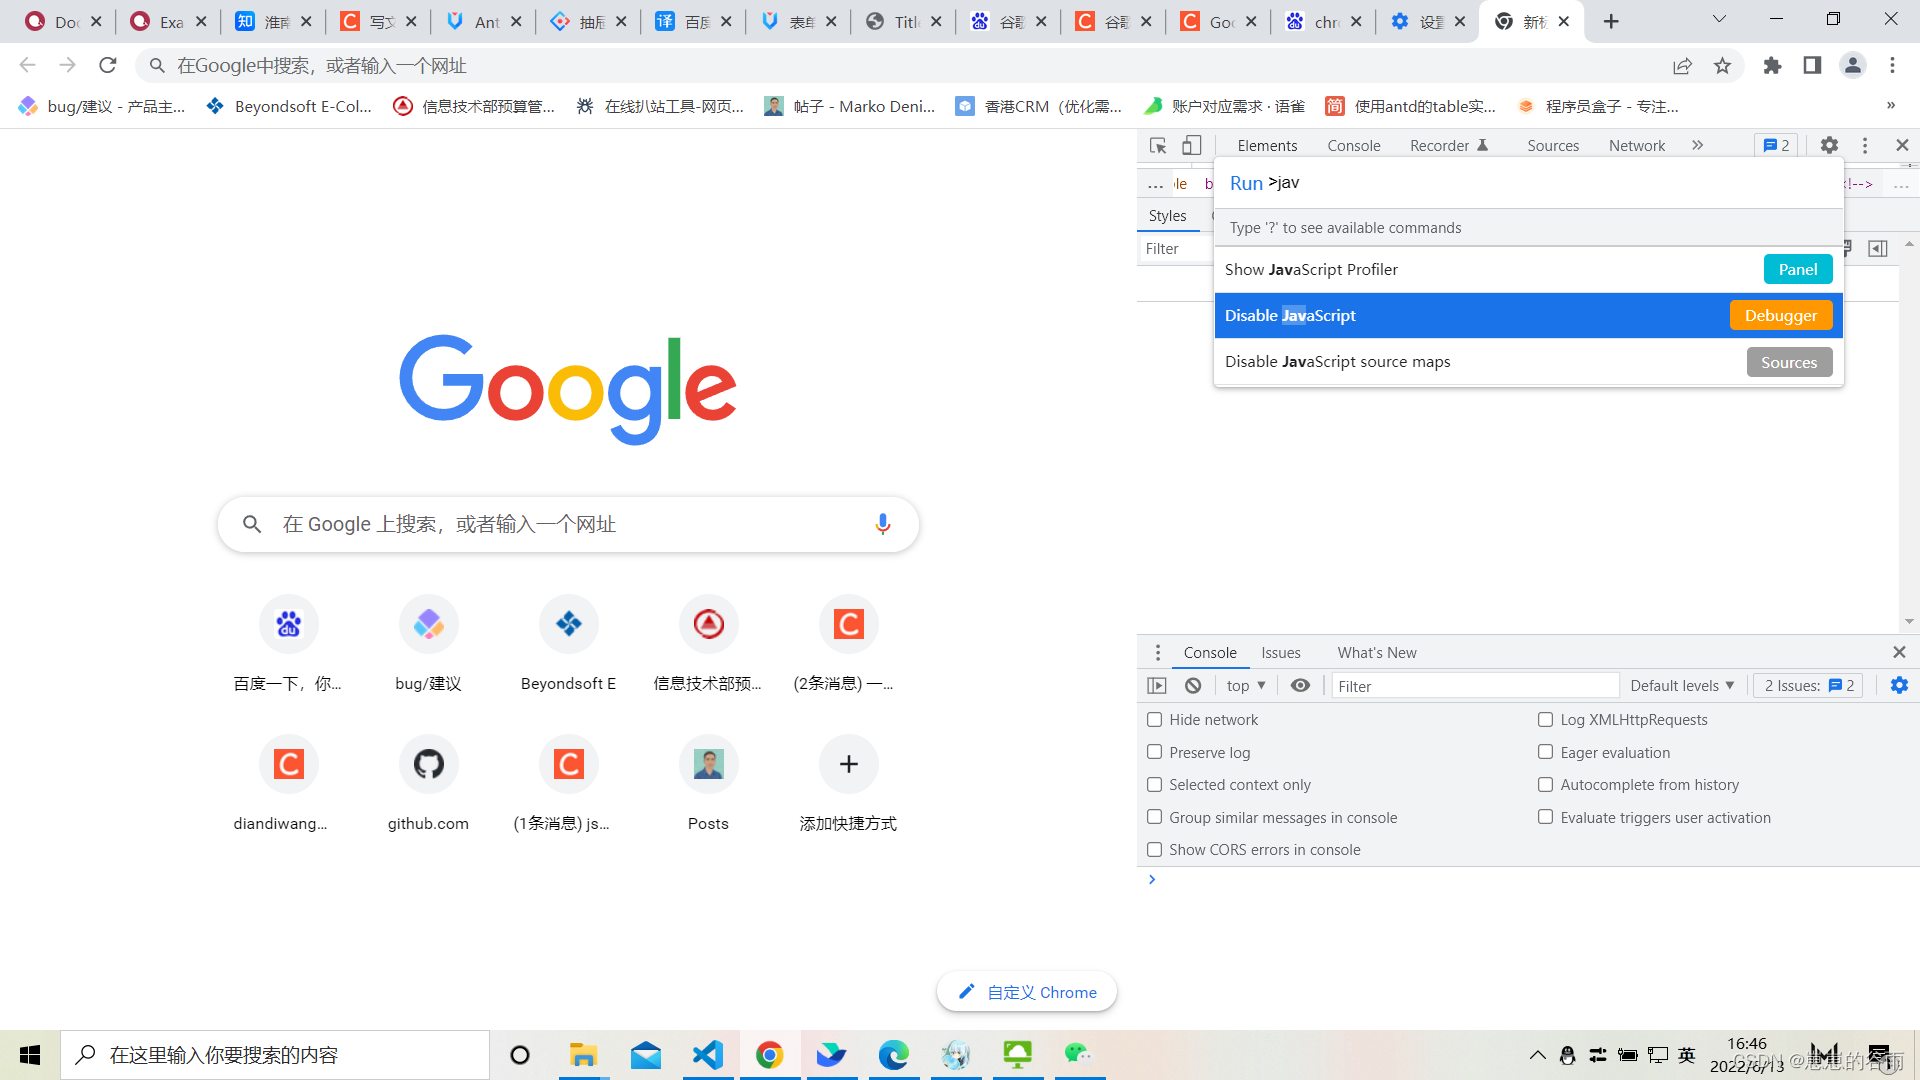1920x1080 pixels.
Task: Enable the Preserve log checkbox
Action: click(x=1155, y=752)
